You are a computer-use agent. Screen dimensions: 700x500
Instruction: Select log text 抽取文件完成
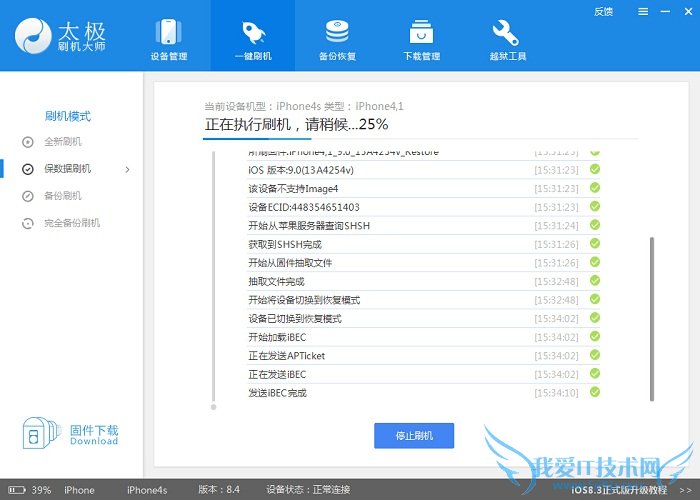point(276,282)
